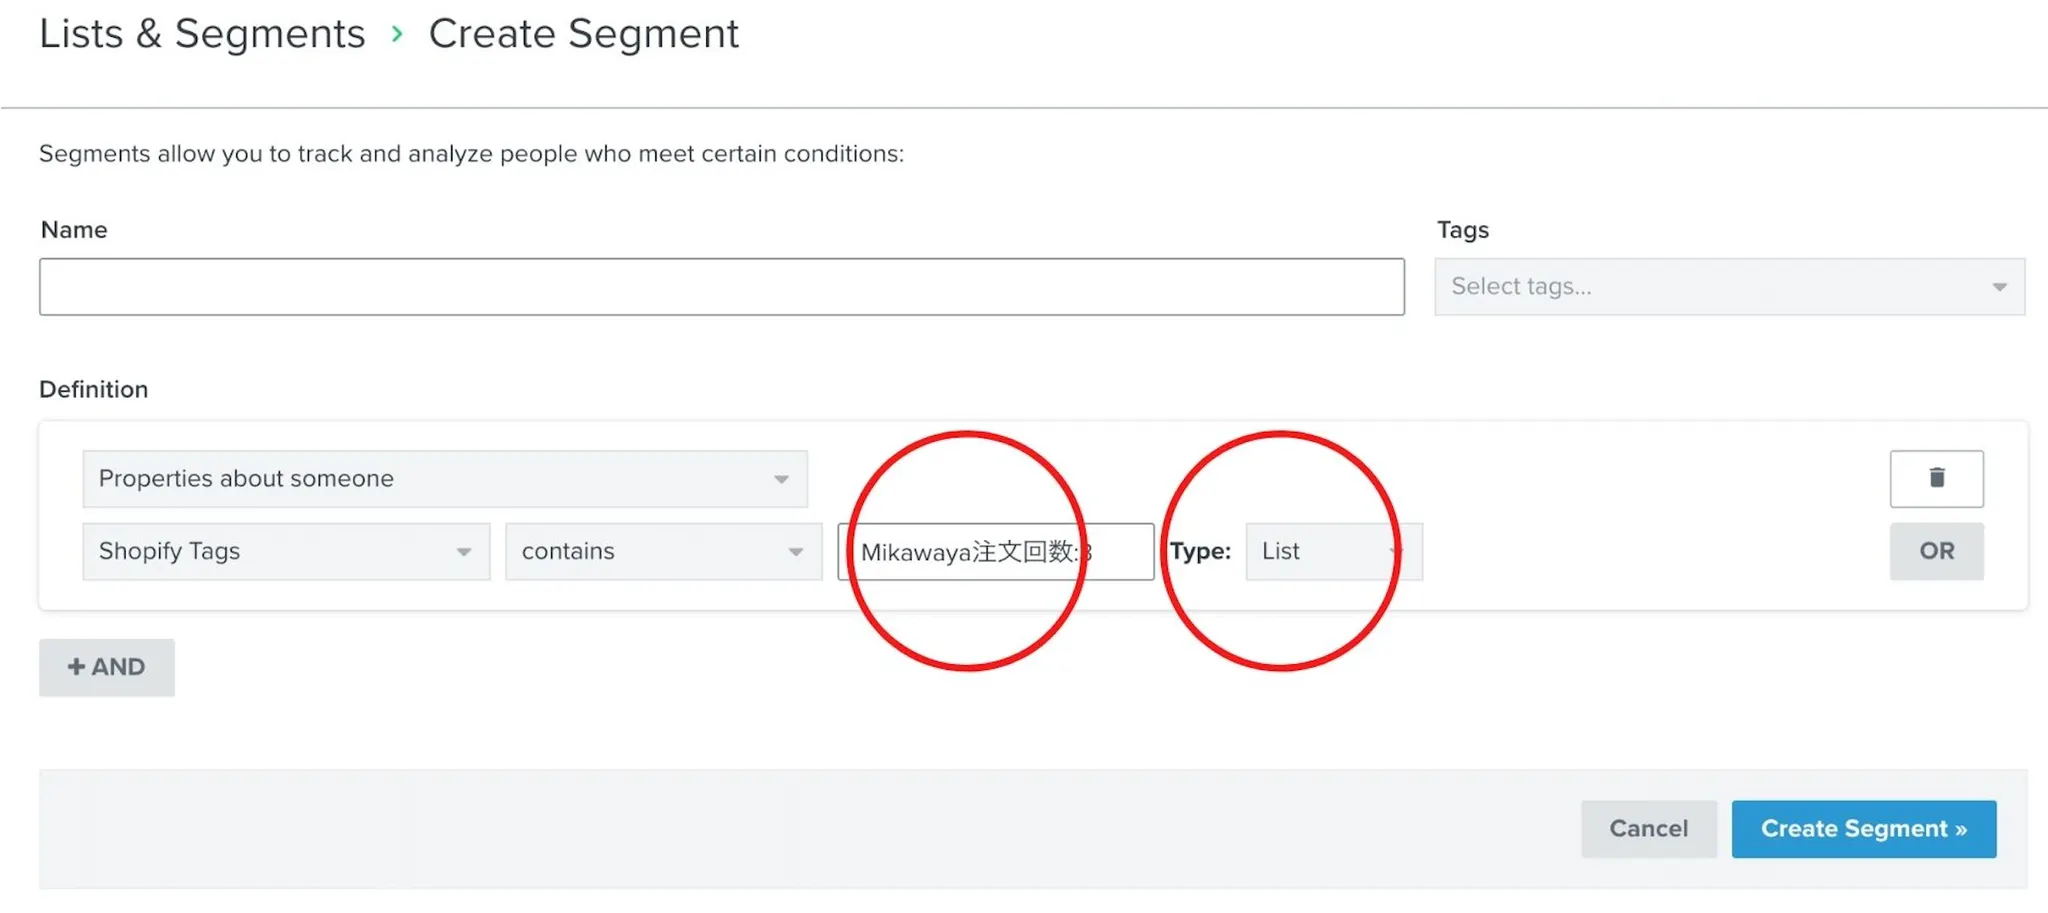Click the breadcrumb chevron arrow separator
Viewport: 2048px width, 913px height.
pyautogui.click(x=397, y=34)
